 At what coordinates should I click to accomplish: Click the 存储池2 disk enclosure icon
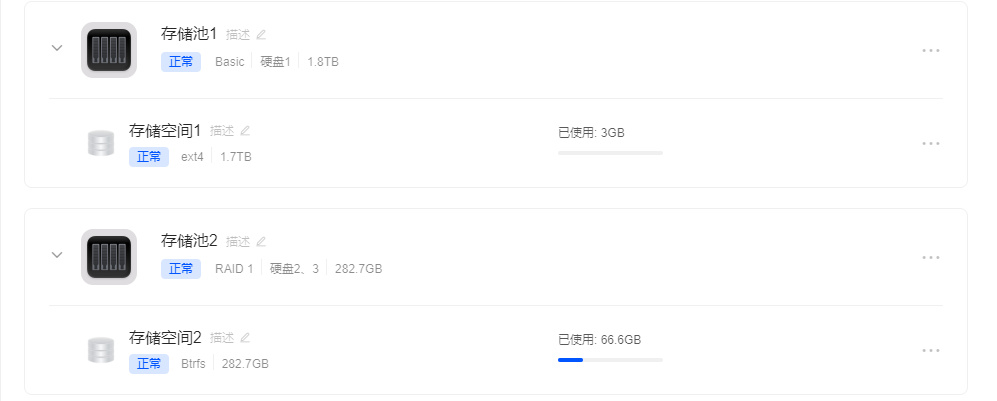click(x=109, y=256)
